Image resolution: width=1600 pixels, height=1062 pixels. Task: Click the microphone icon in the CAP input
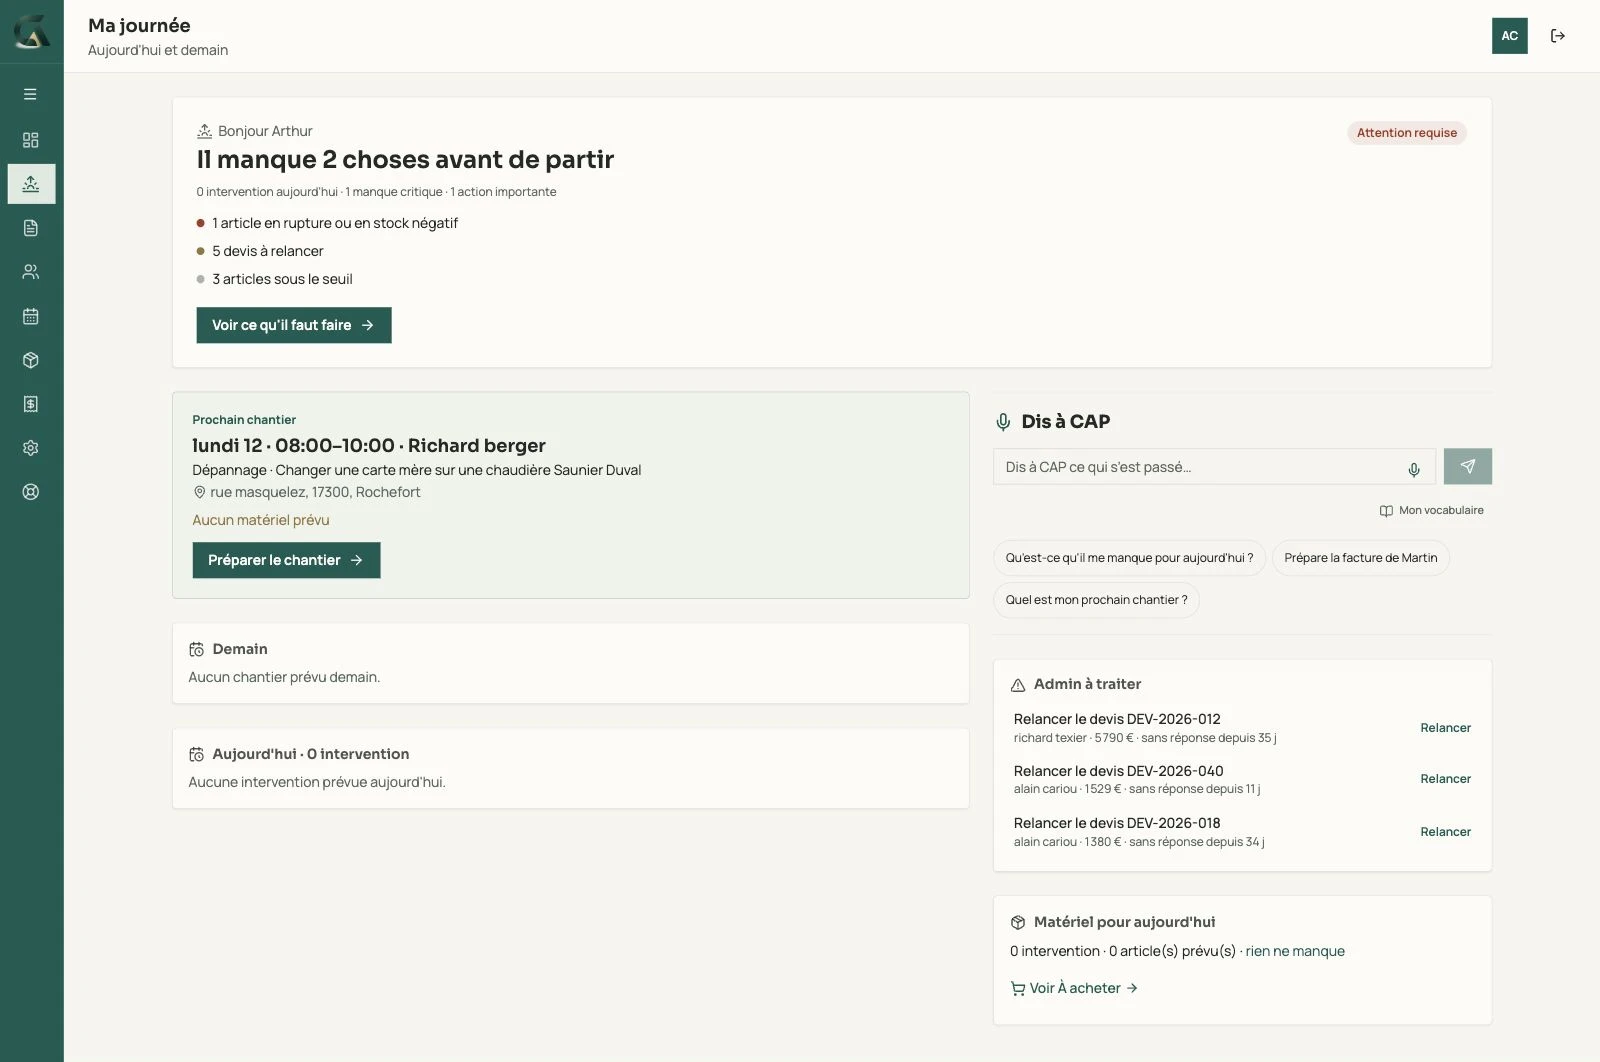tap(1414, 469)
